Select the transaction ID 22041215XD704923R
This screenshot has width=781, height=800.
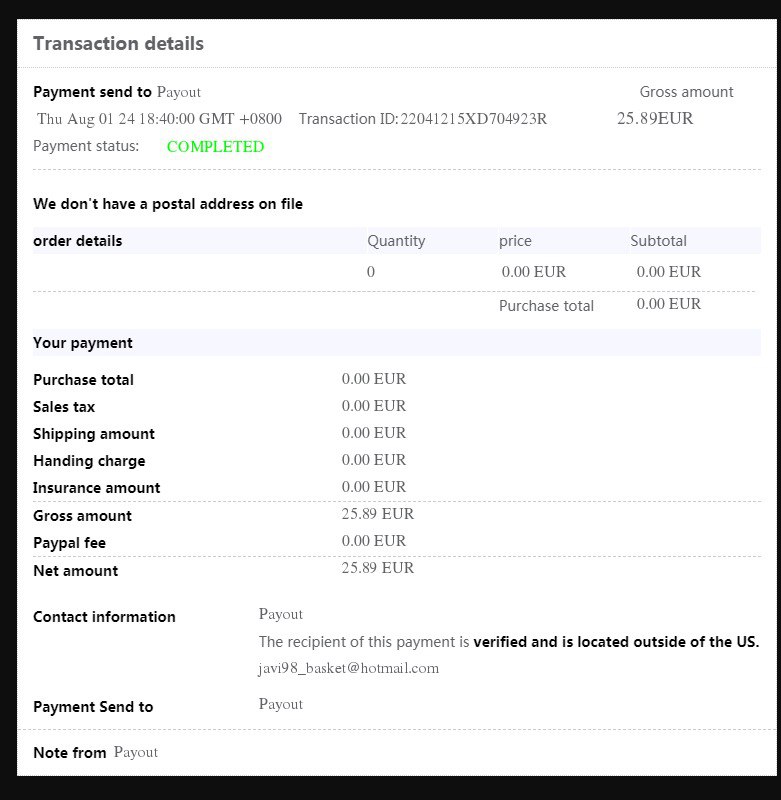pos(473,119)
